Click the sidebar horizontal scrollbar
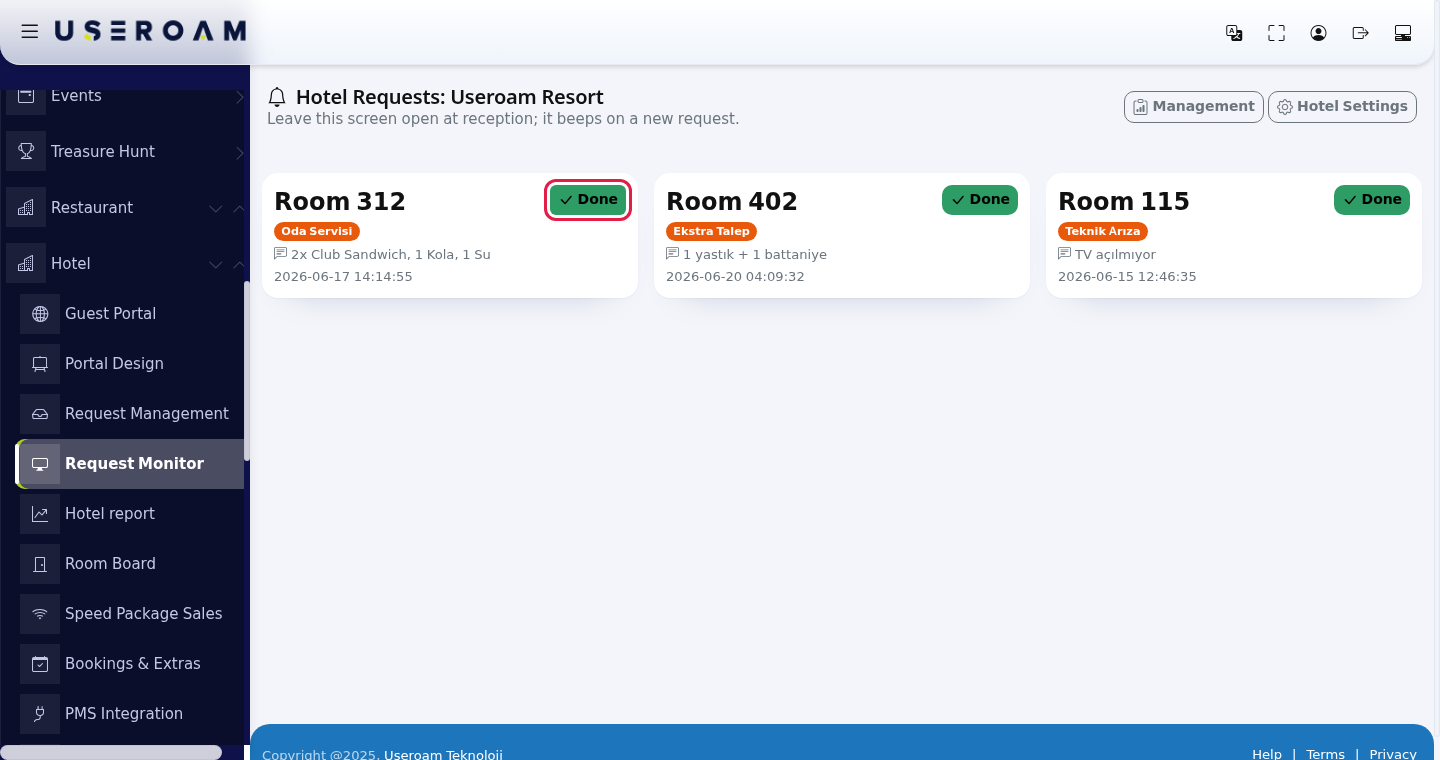Viewport: 1440px width, 760px height. tap(111, 752)
